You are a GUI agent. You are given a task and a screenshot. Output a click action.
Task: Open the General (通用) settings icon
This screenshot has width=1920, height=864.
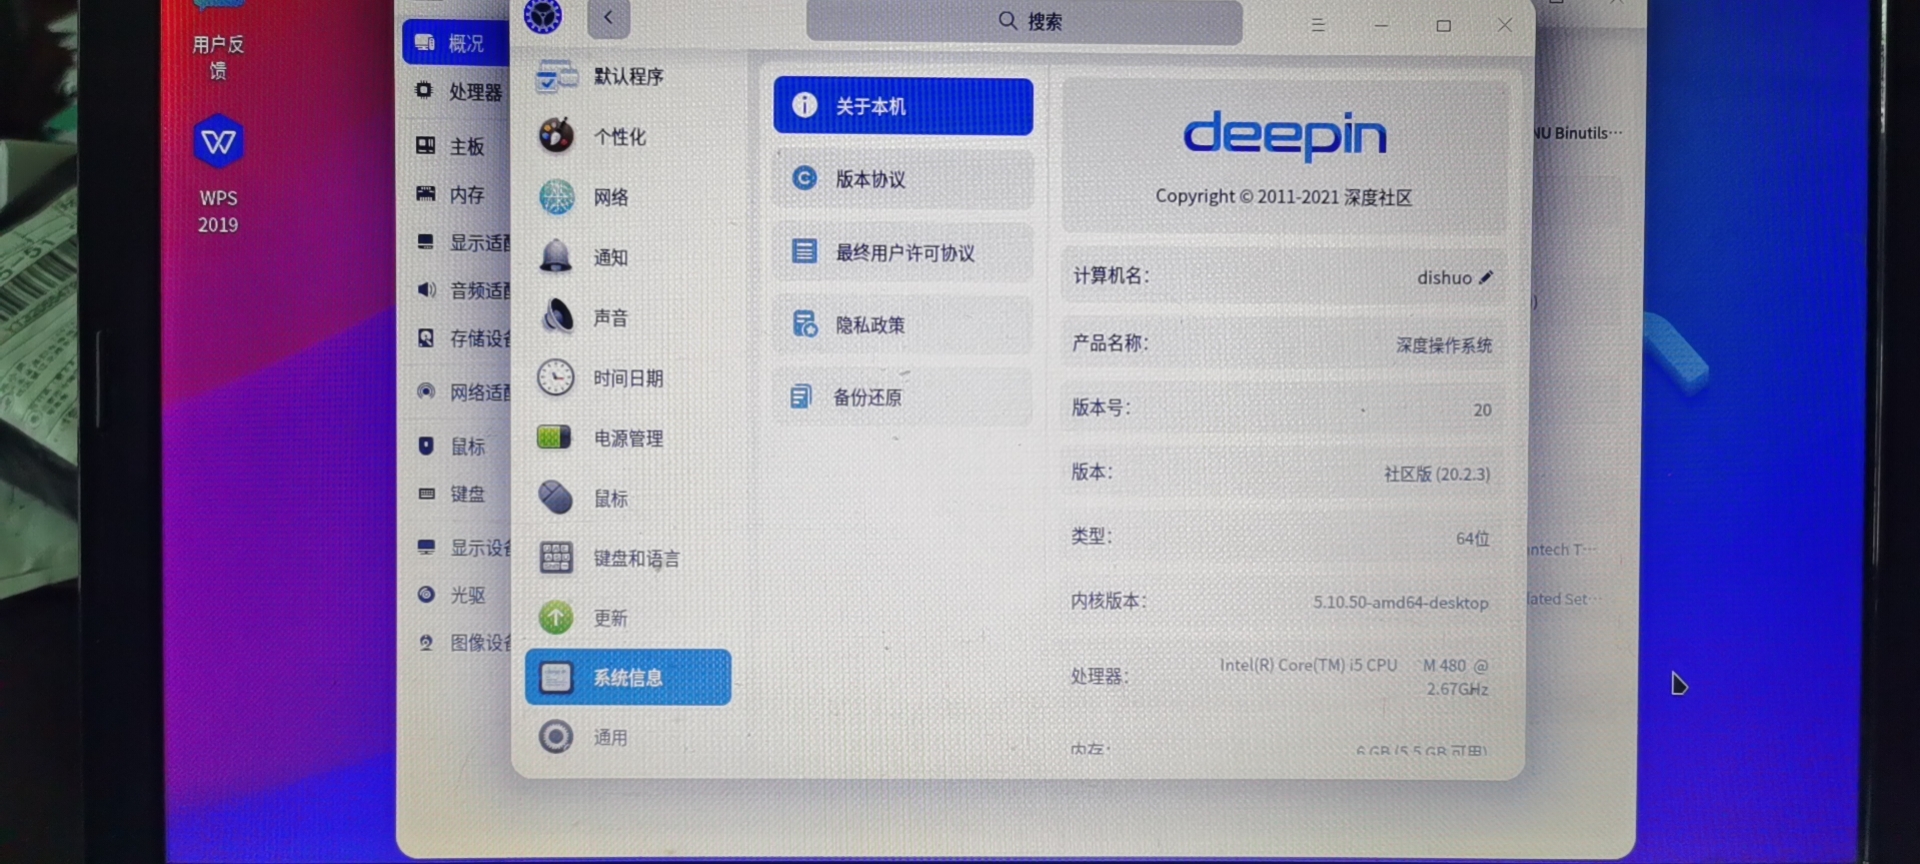coord(556,737)
